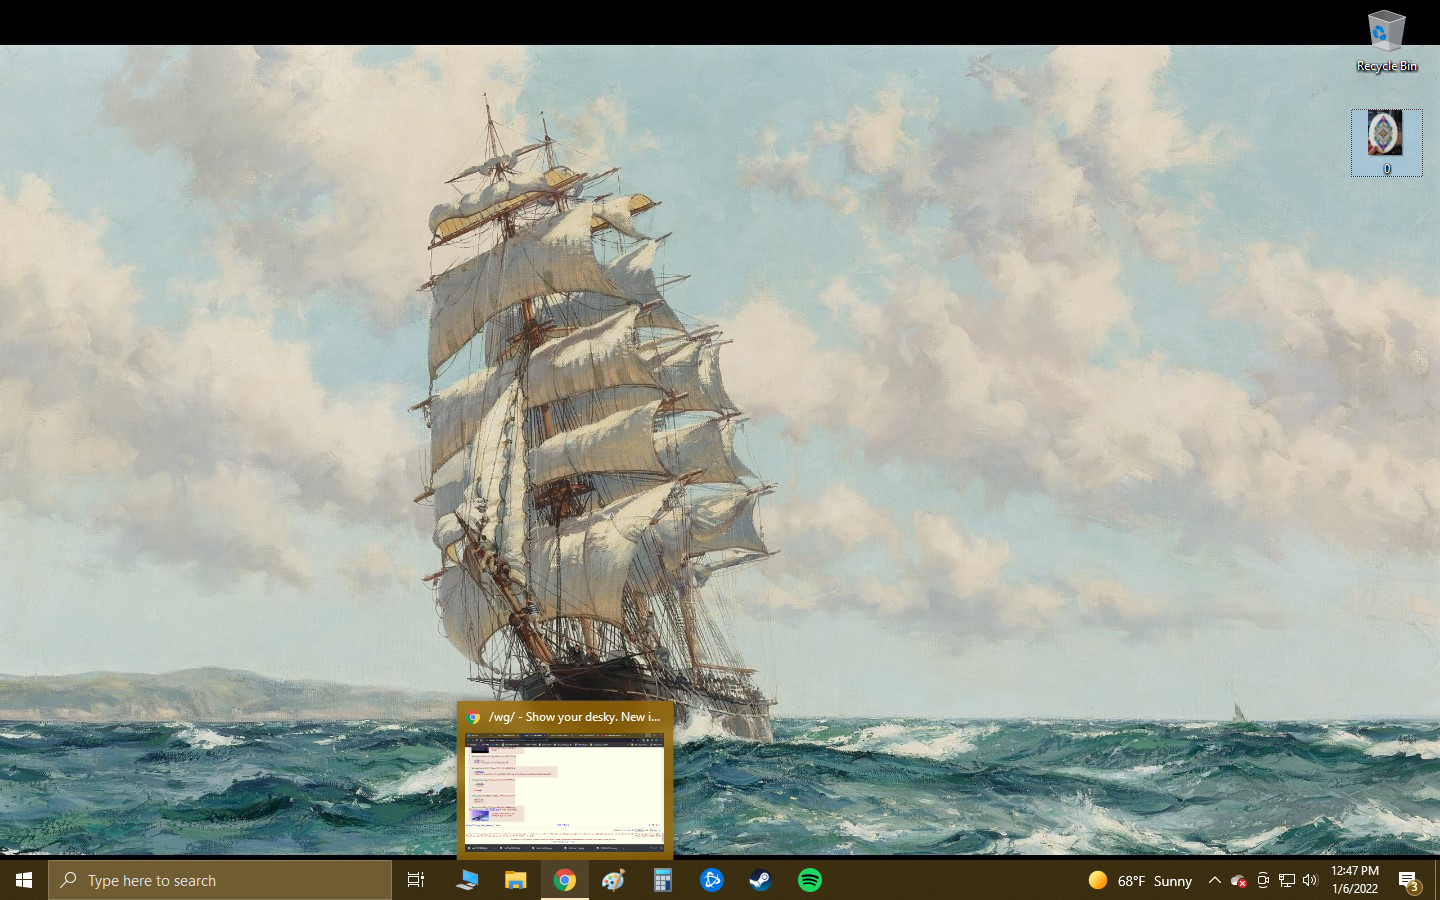The image size is (1440, 900).
Task: Open Spotify from the taskbar
Action: pyautogui.click(x=809, y=880)
